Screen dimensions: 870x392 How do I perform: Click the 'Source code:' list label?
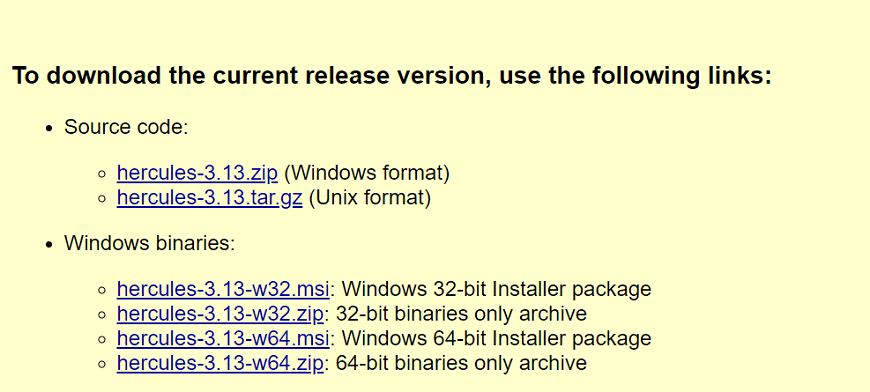pyautogui.click(x=127, y=127)
